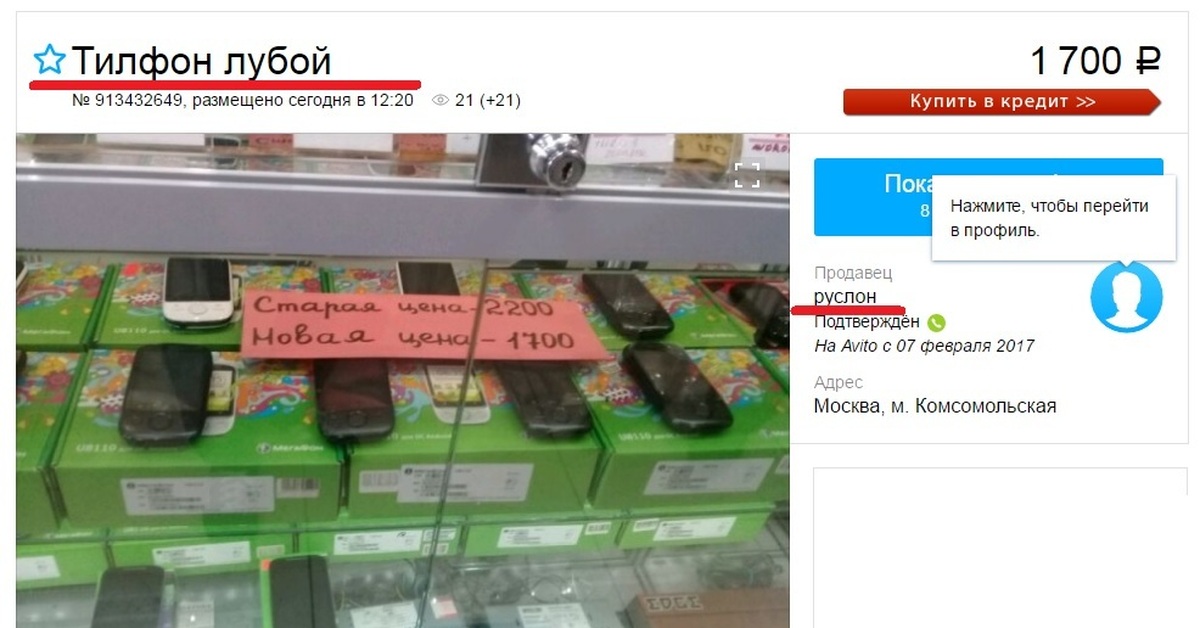The image size is (1200, 628).
Task: Click the eye views icon
Action: point(440,100)
